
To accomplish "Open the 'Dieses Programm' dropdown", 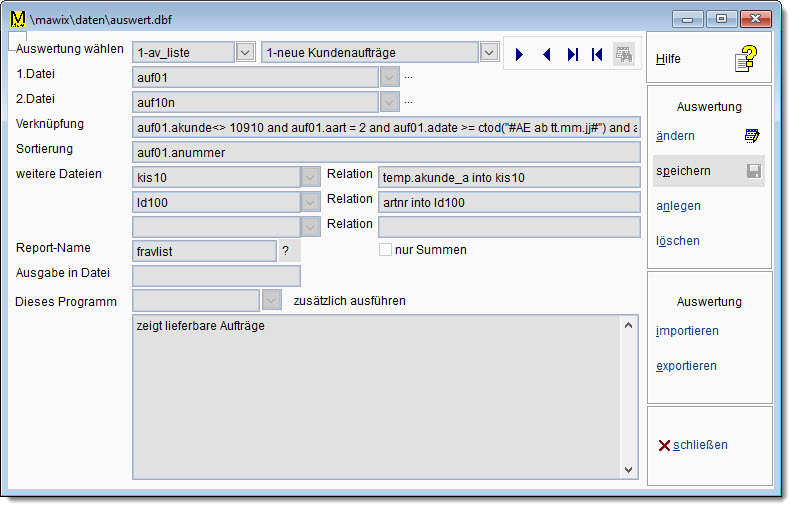I will (271, 300).
